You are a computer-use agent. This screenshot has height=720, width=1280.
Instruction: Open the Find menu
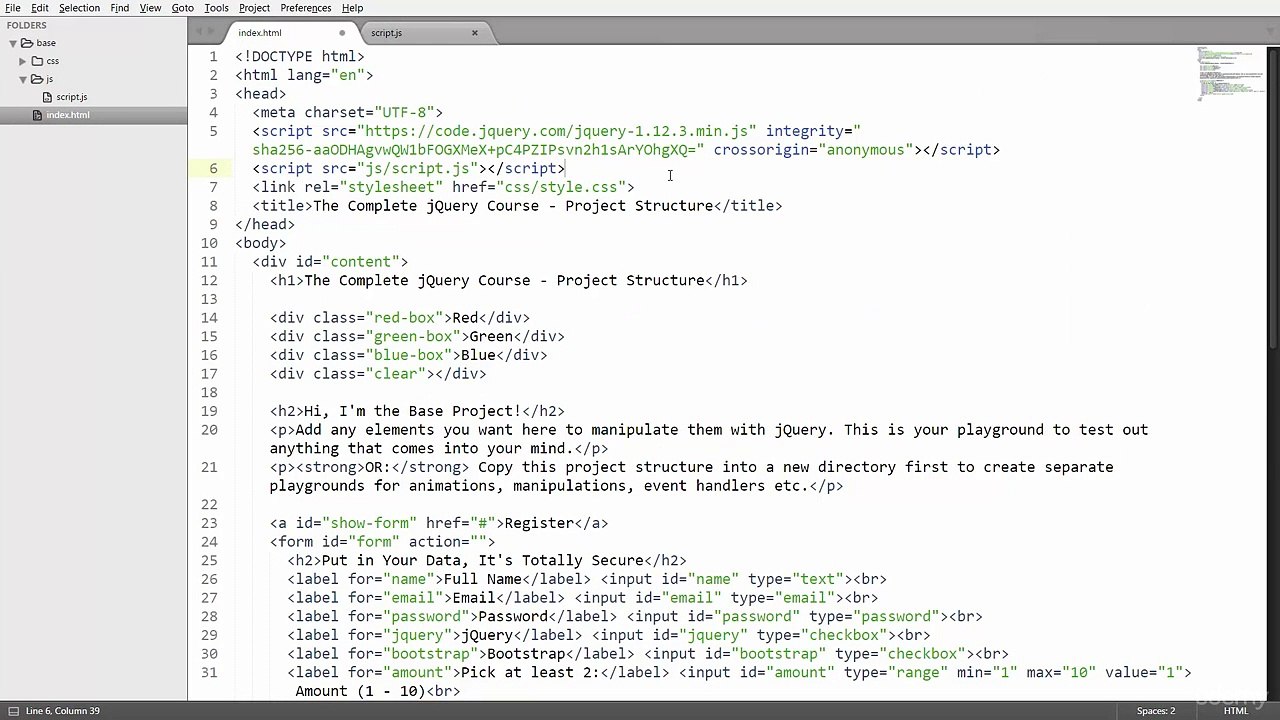point(119,8)
